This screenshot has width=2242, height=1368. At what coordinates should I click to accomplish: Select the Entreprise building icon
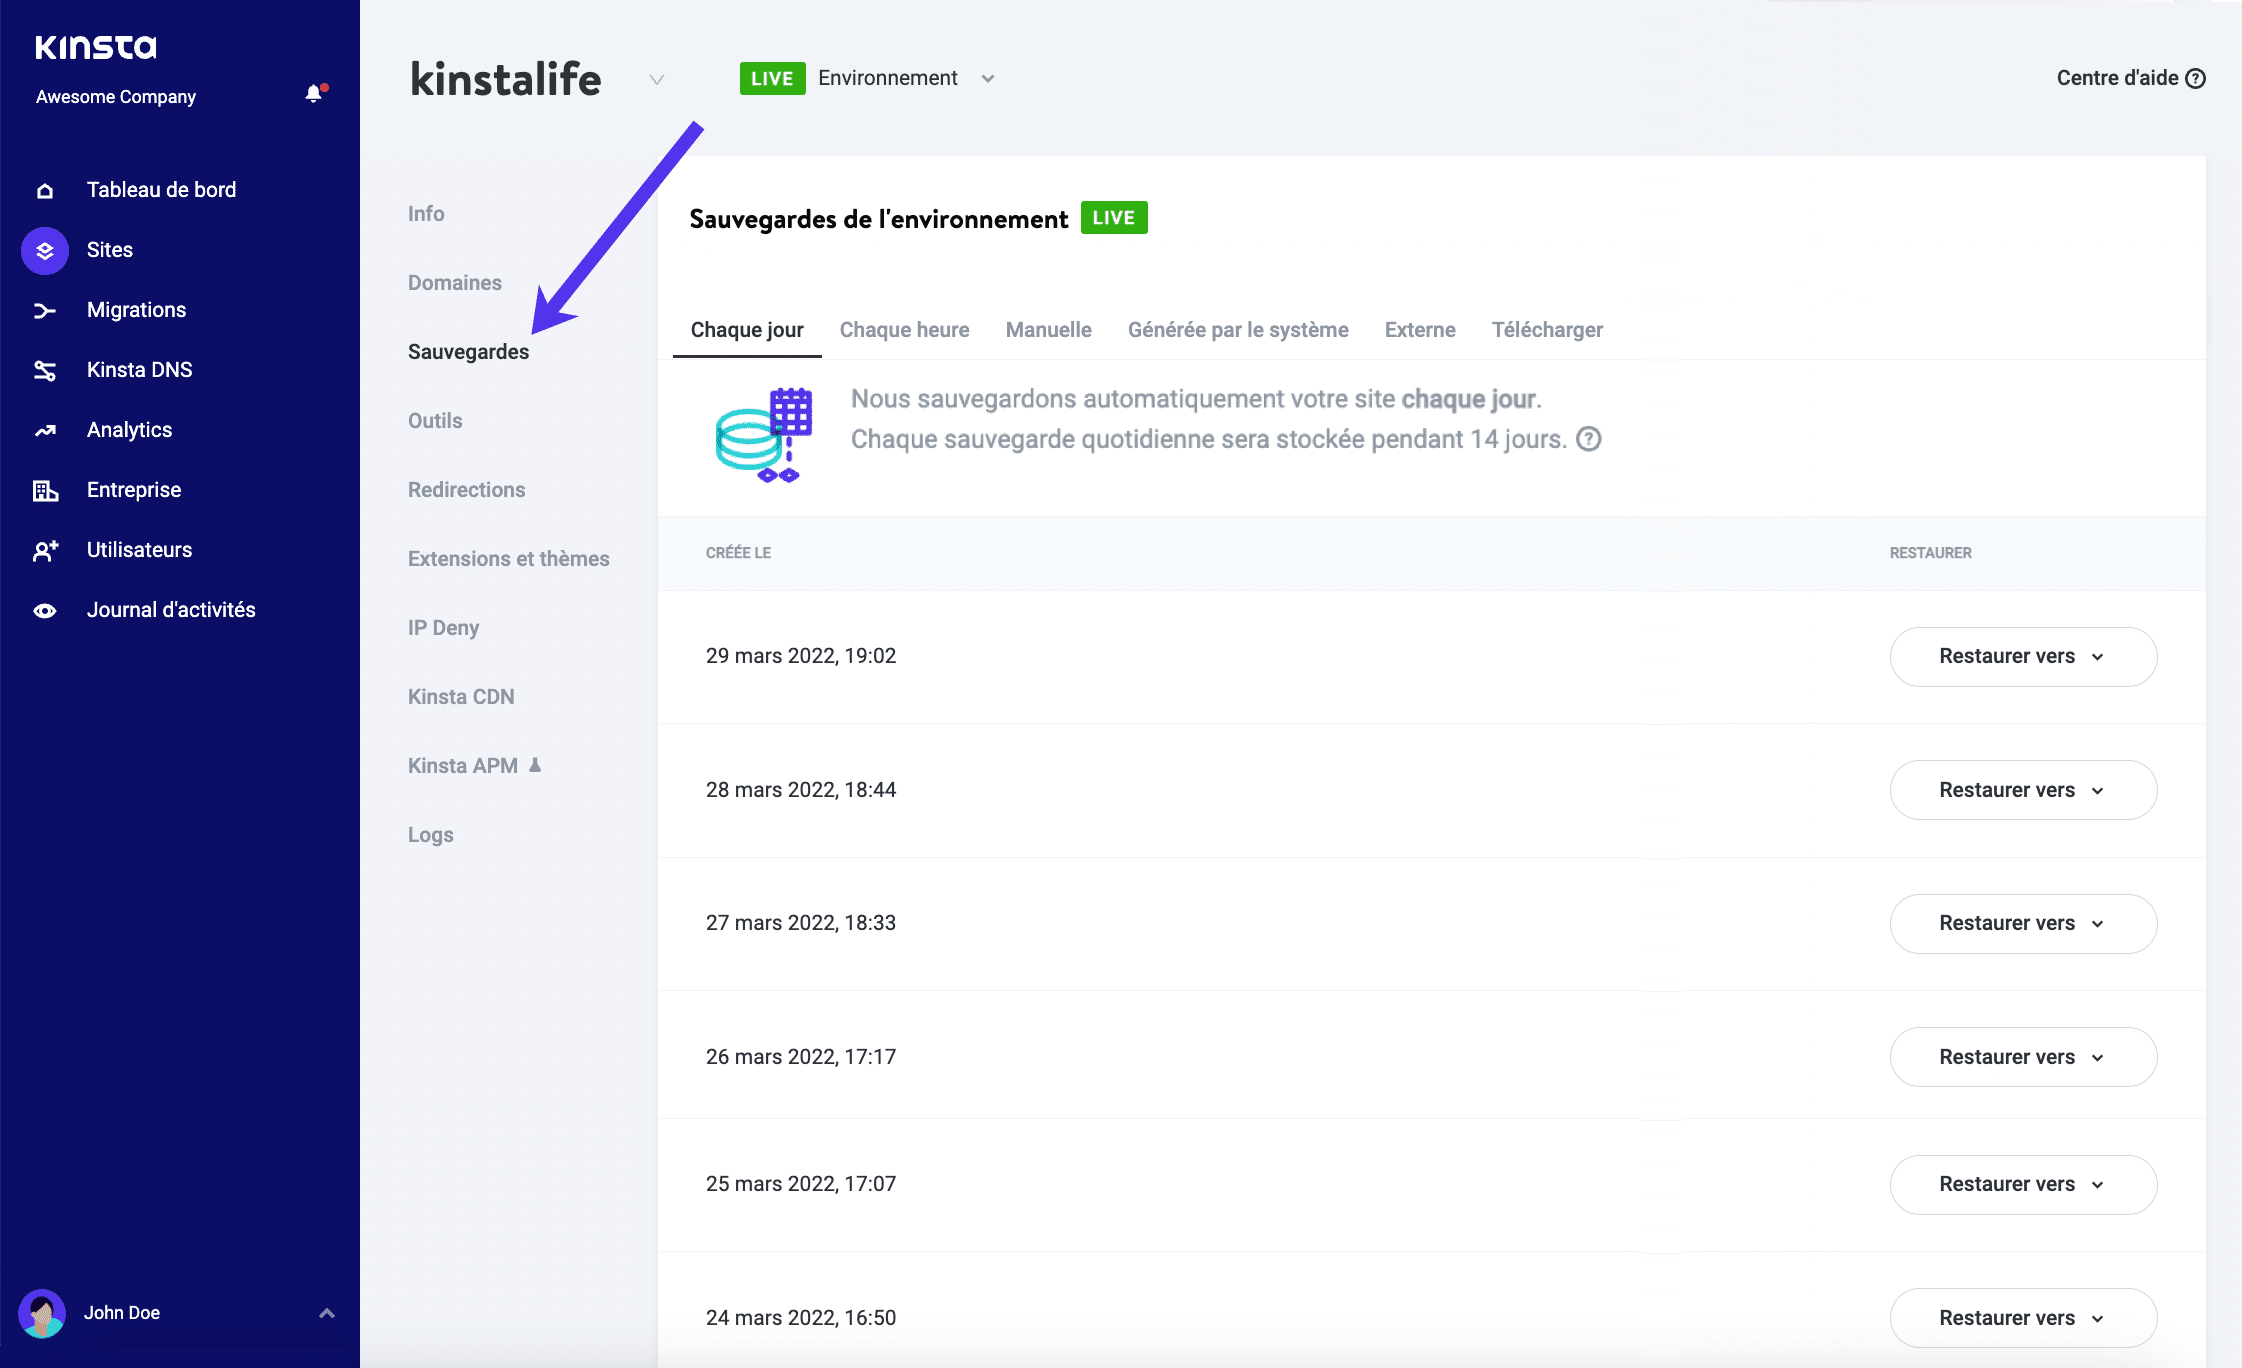pyautogui.click(x=45, y=489)
